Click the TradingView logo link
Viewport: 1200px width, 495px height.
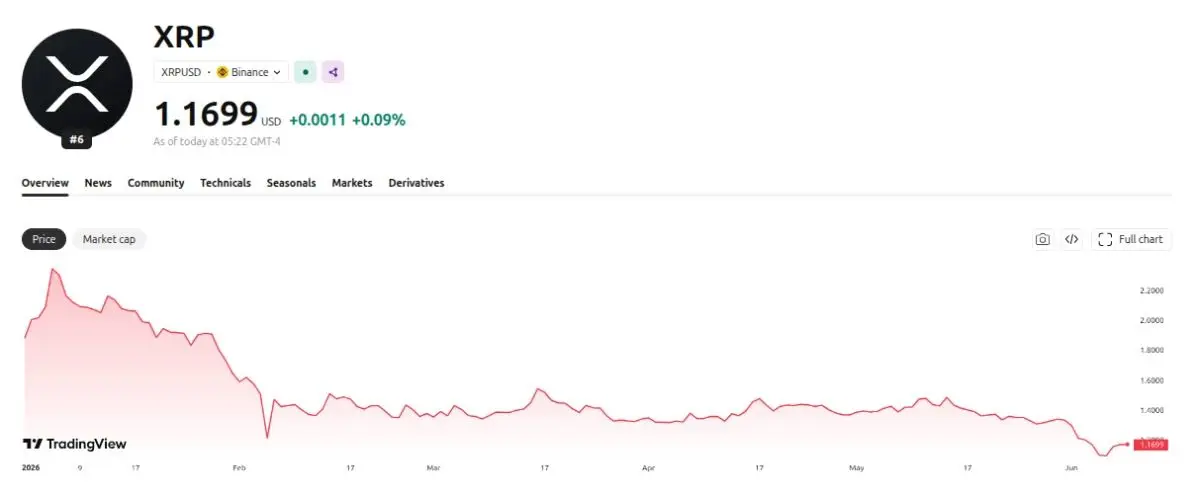[75, 444]
